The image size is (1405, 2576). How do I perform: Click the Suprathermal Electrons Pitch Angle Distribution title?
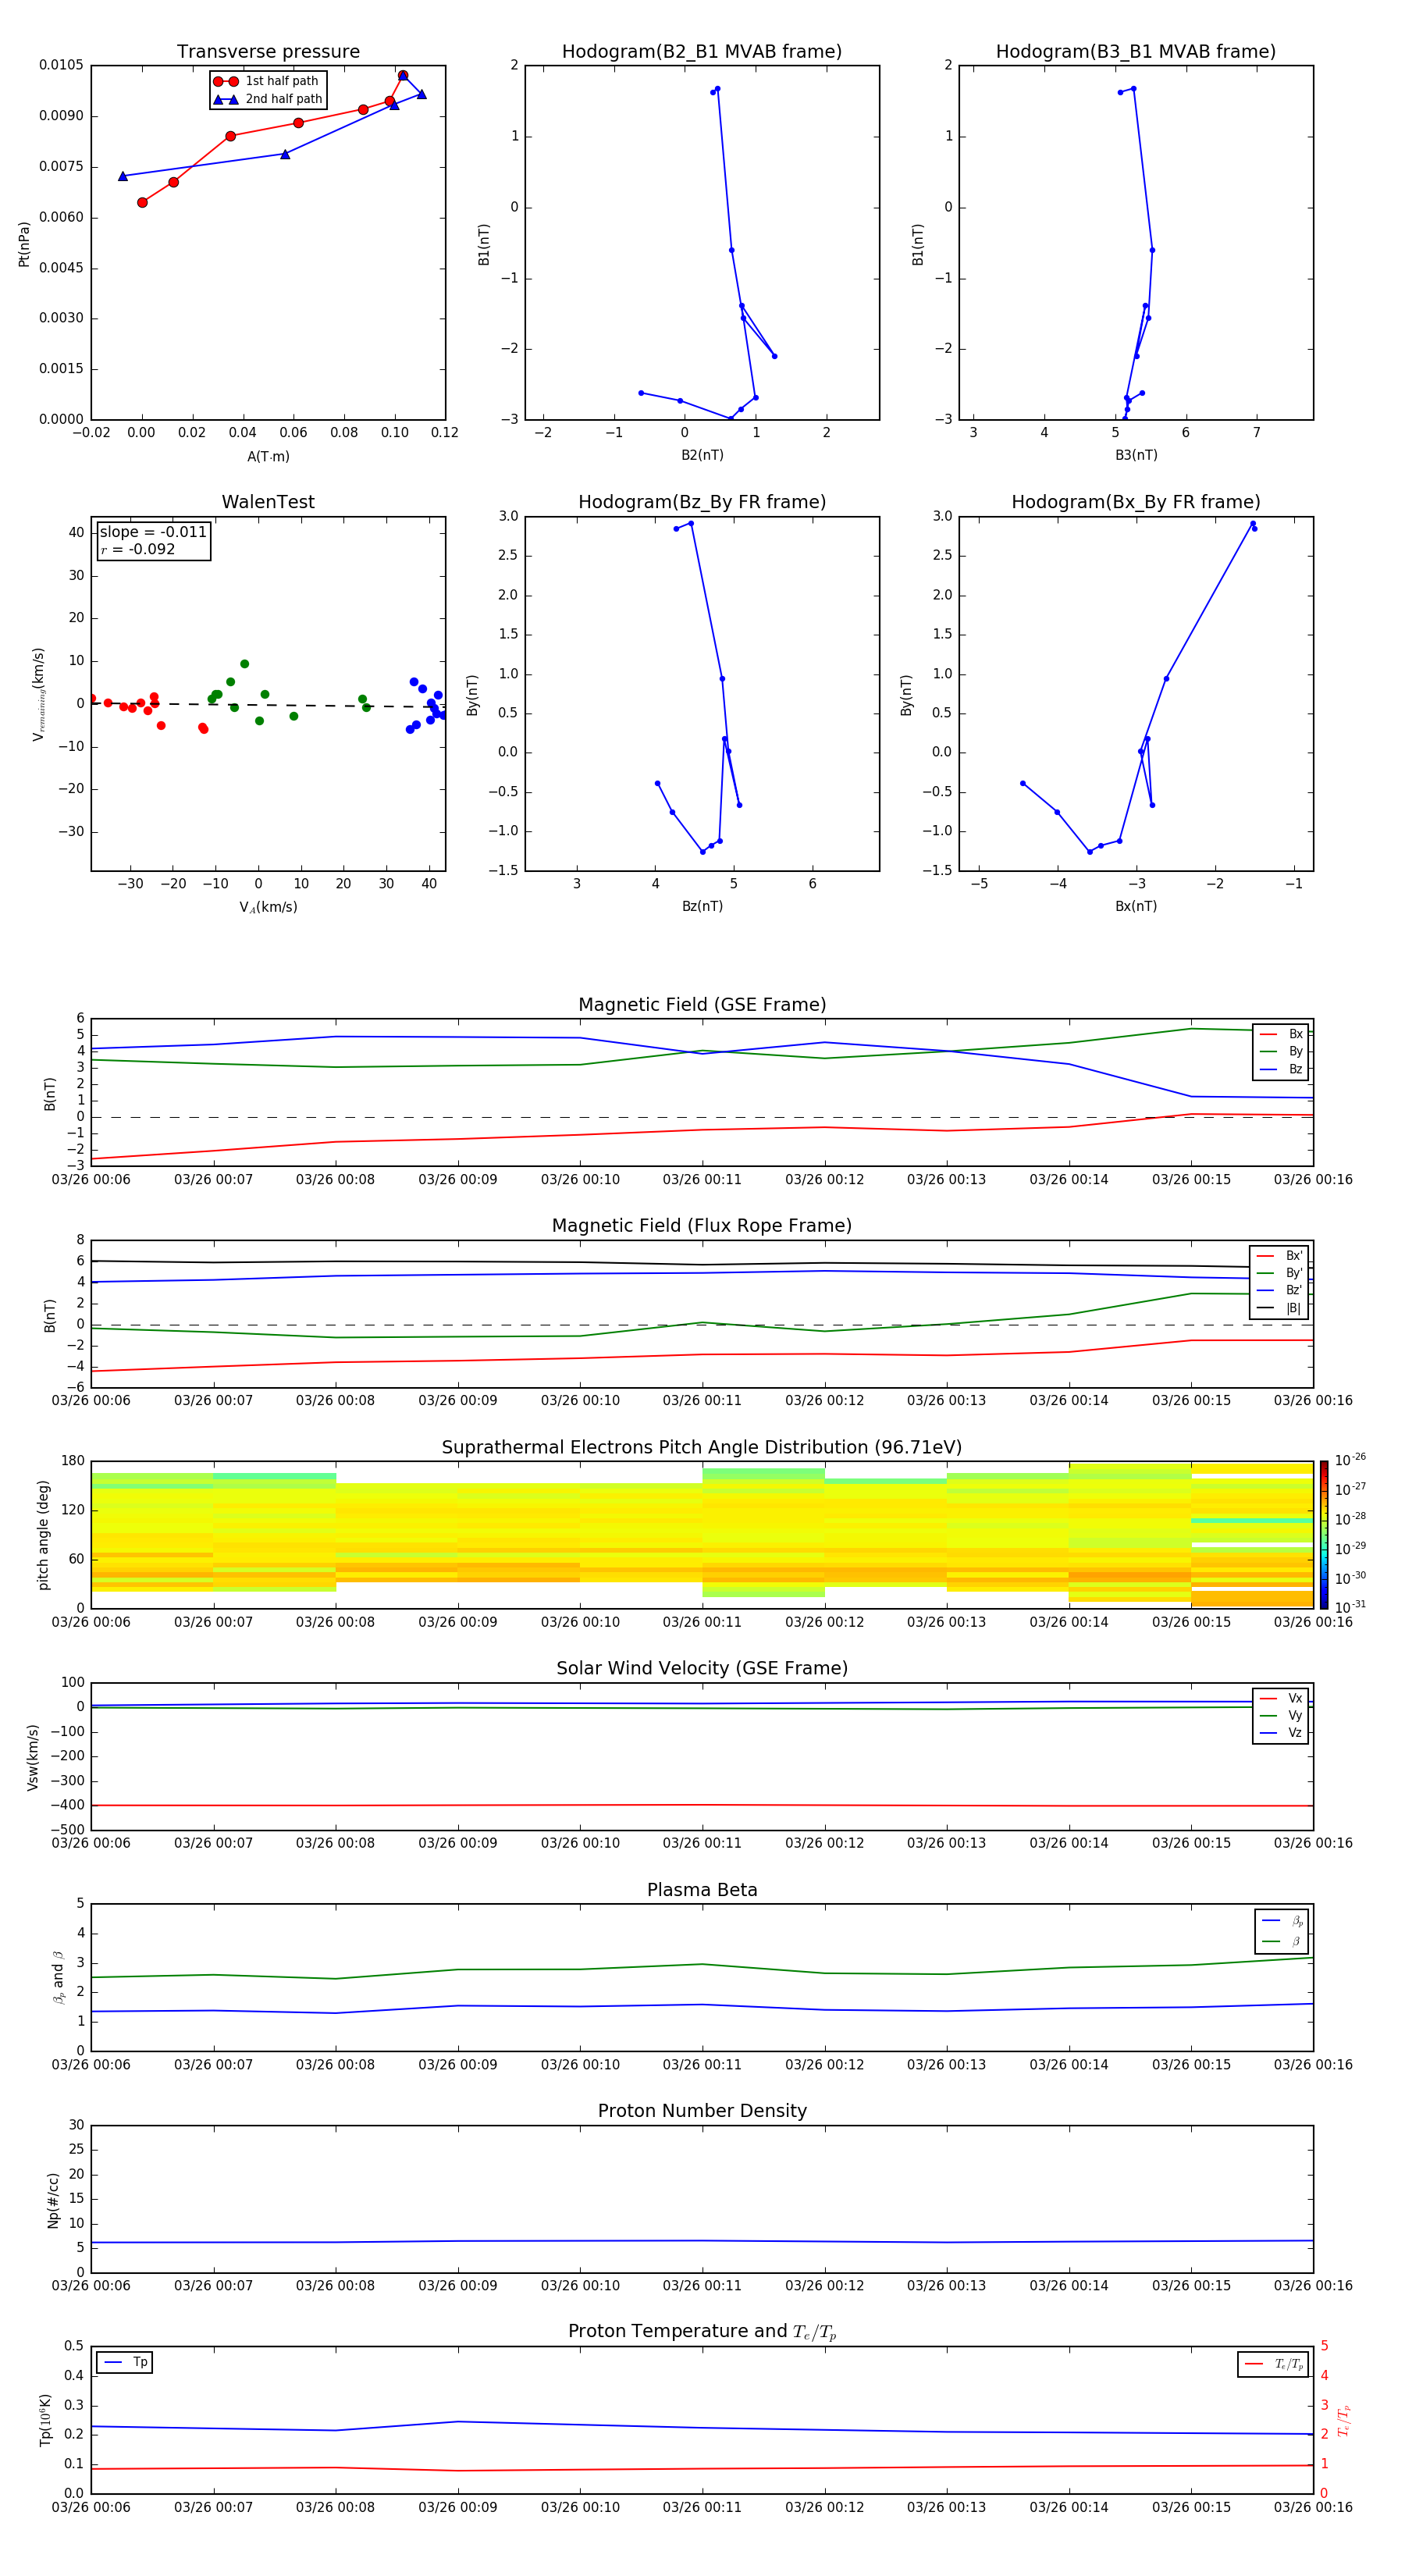coord(702,1447)
